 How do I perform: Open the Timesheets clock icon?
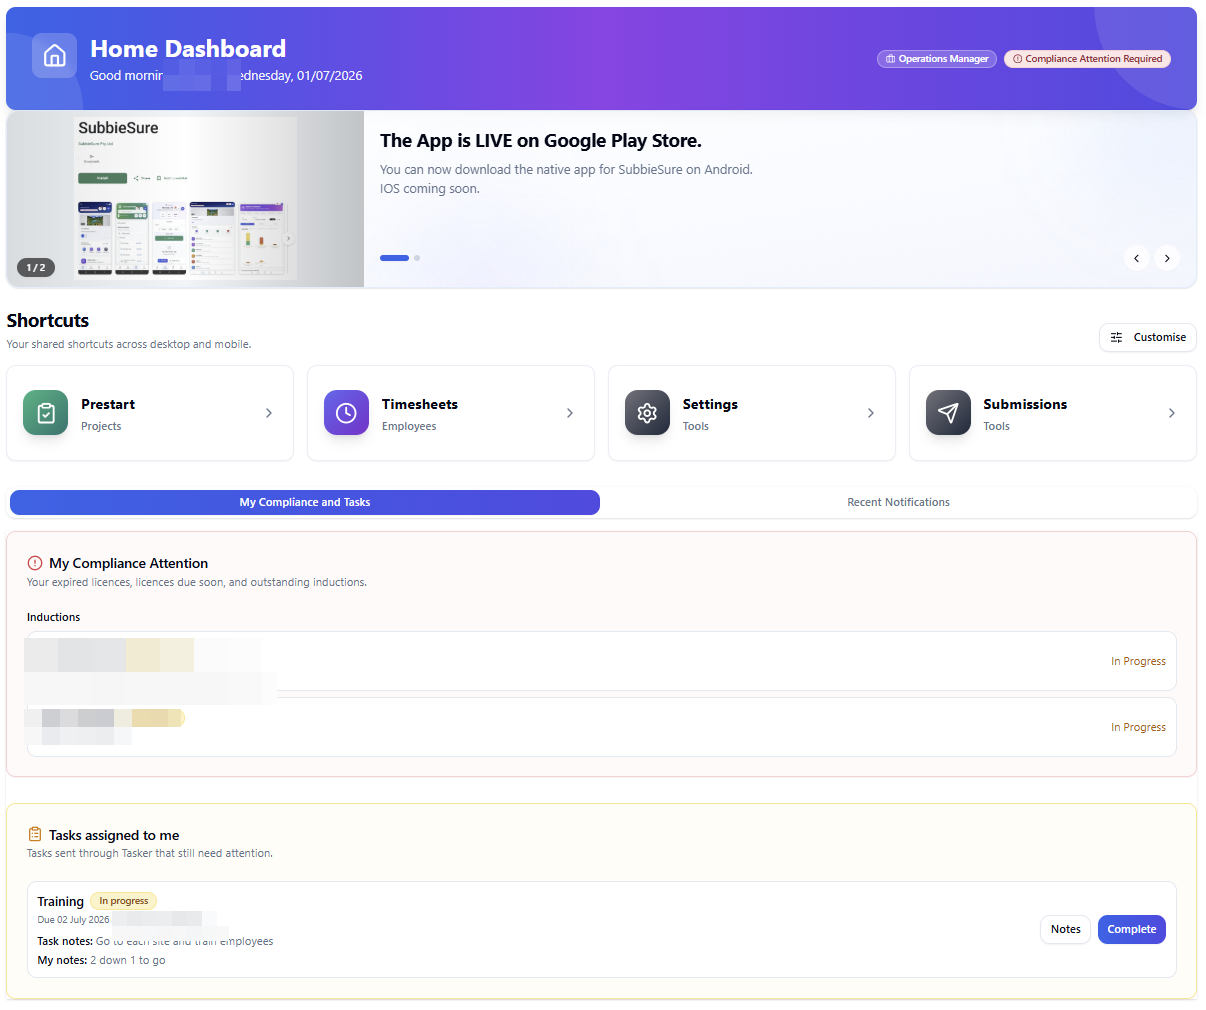point(346,413)
